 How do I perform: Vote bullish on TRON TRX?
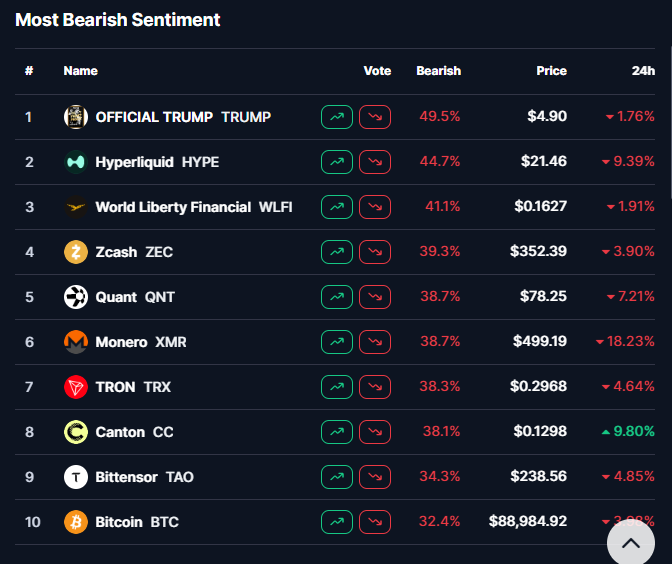click(x=337, y=387)
